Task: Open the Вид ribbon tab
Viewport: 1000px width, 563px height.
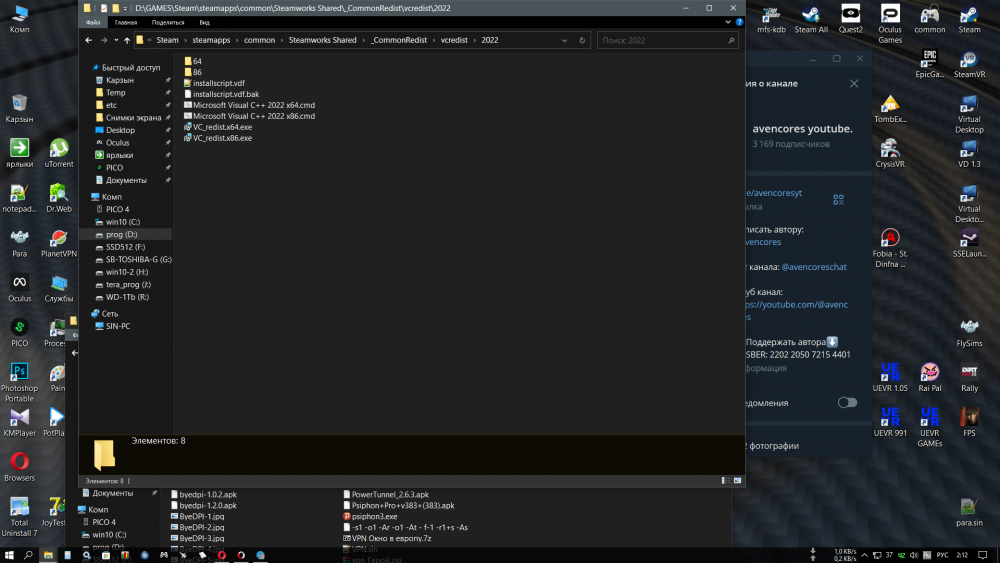Action: (204, 21)
